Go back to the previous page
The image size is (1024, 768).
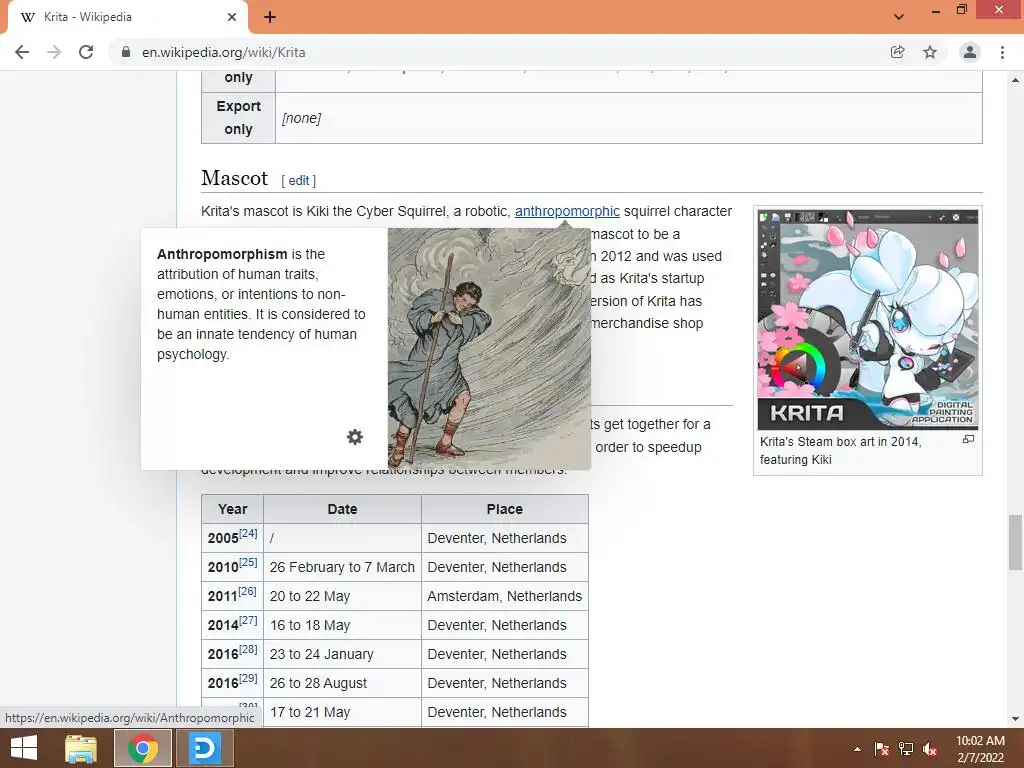point(22,52)
